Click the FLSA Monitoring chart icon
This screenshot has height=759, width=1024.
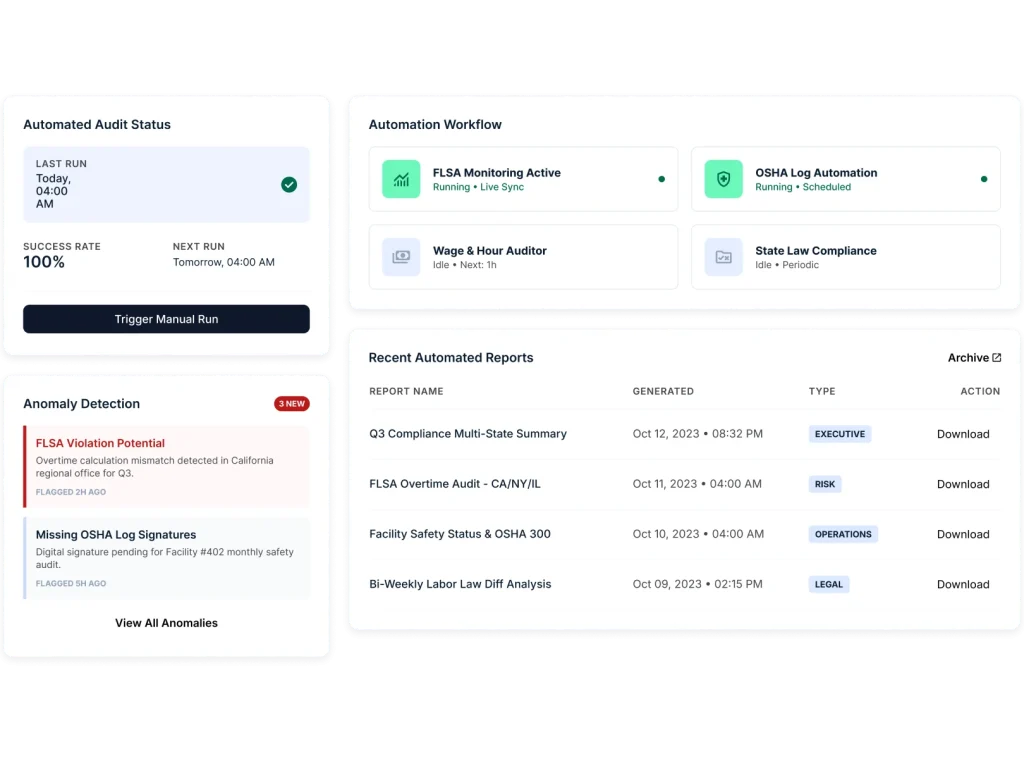click(401, 179)
